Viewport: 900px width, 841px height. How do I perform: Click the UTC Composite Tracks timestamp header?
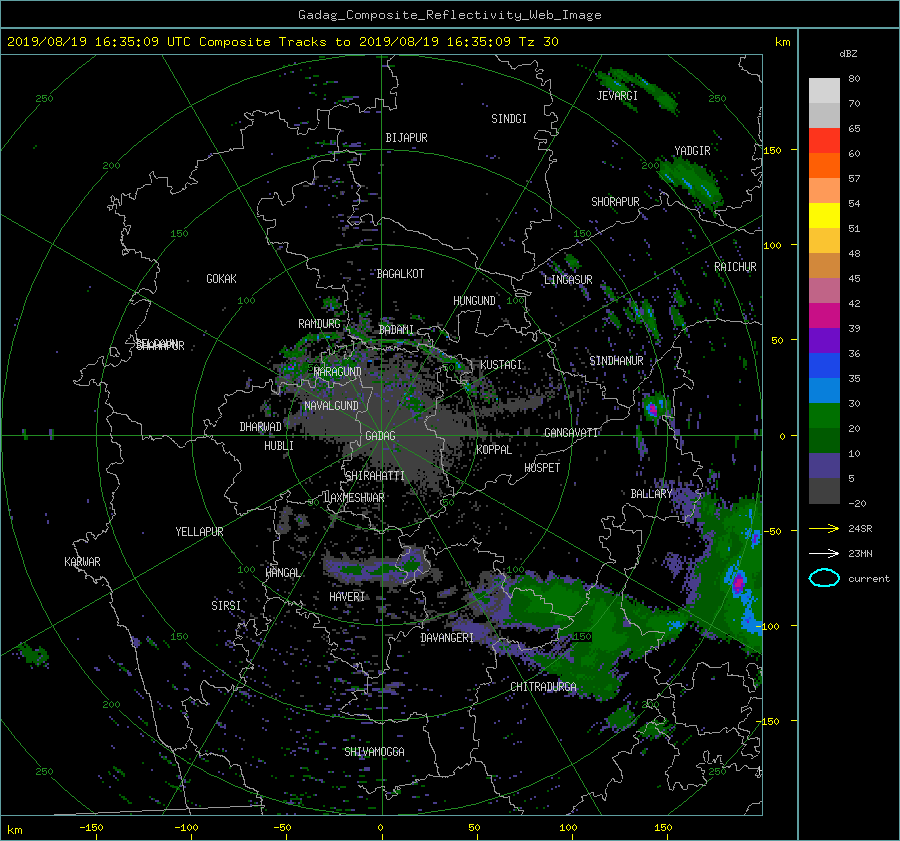tap(283, 42)
